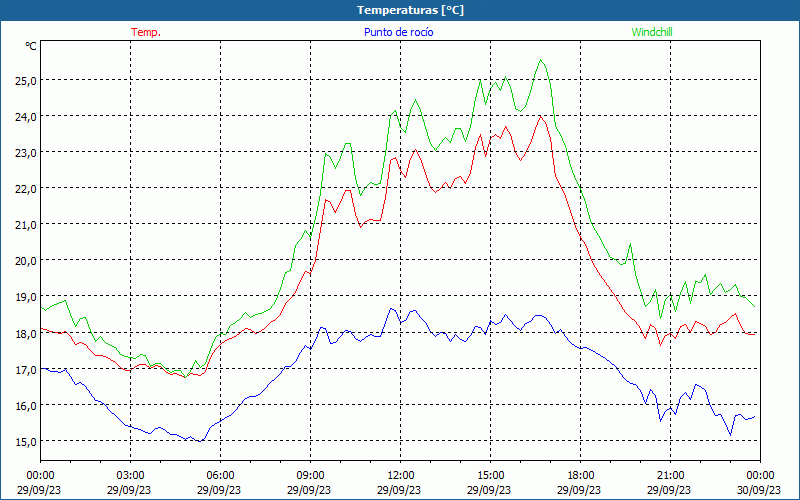Click the 22,0 y-axis value
The image size is (800, 500).
point(26,189)
